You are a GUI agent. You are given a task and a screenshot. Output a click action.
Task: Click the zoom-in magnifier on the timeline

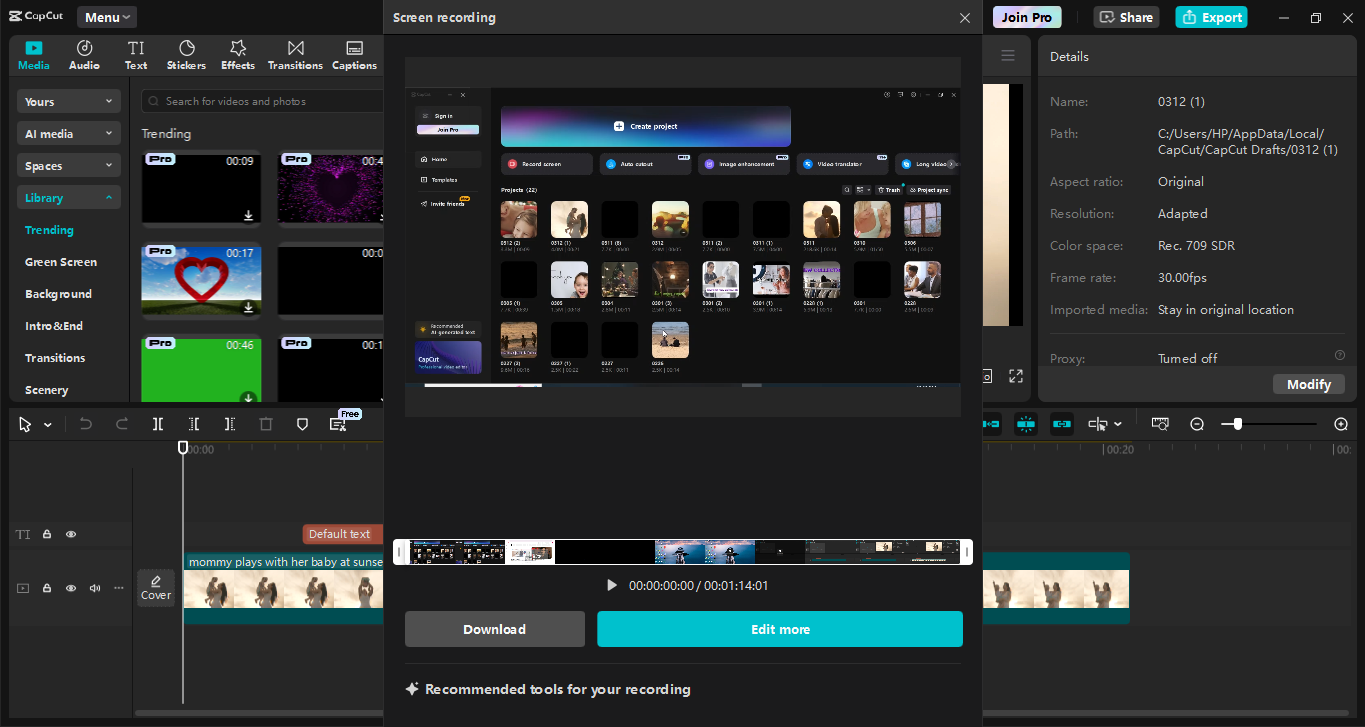[1340, 424]
